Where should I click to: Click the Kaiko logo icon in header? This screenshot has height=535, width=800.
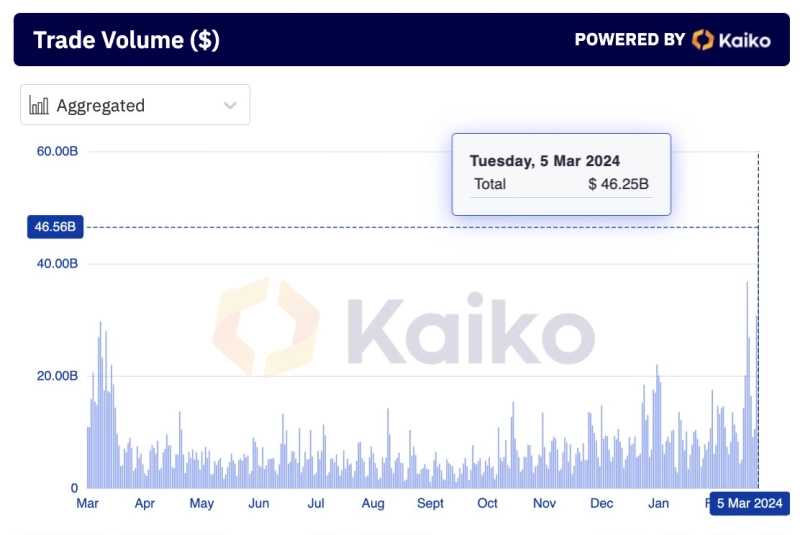(x=703, y=40)
